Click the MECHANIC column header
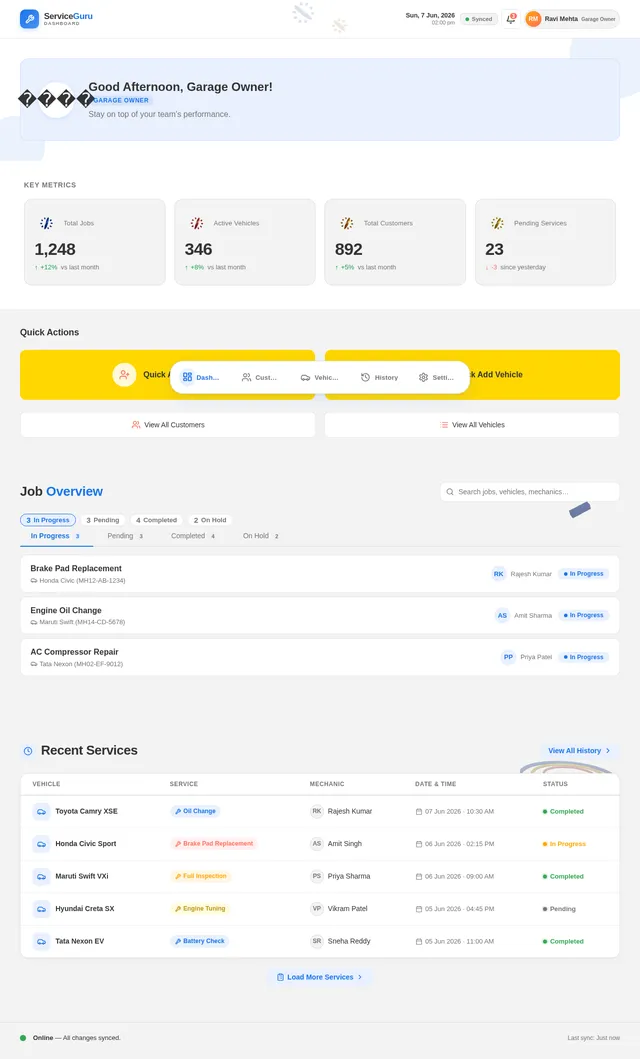Screen dimensions: 640x1059 [x=327, y=784]
